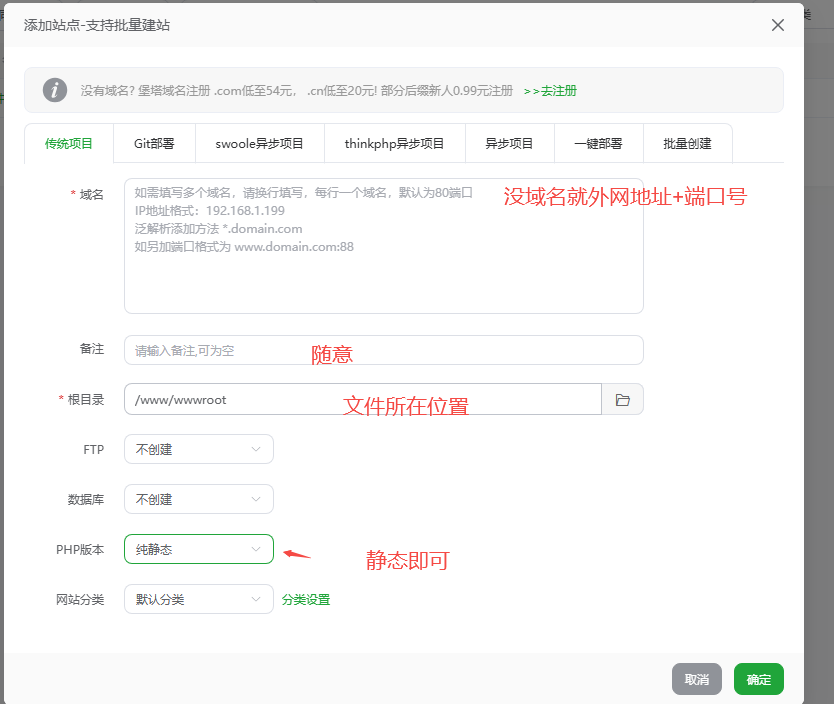Image resolution: width=834 pixels, height=704 pixels.
Task: Switch to the 批量创建 tab
Action: coord(687,144)
